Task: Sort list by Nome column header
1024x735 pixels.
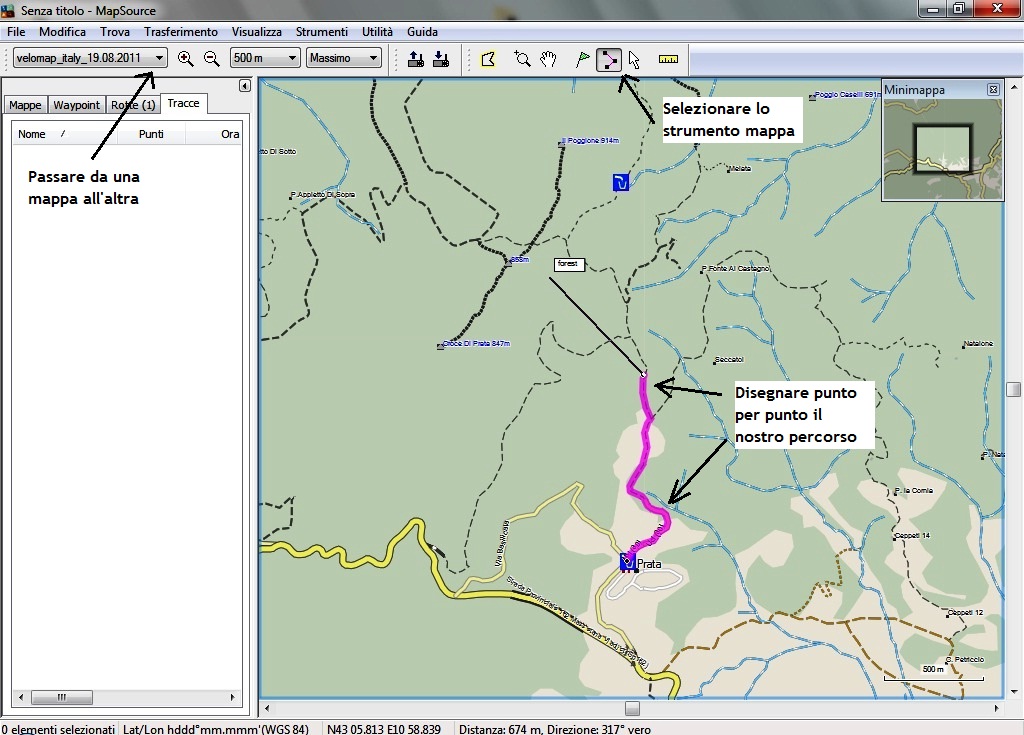Action: pos(64,134)
